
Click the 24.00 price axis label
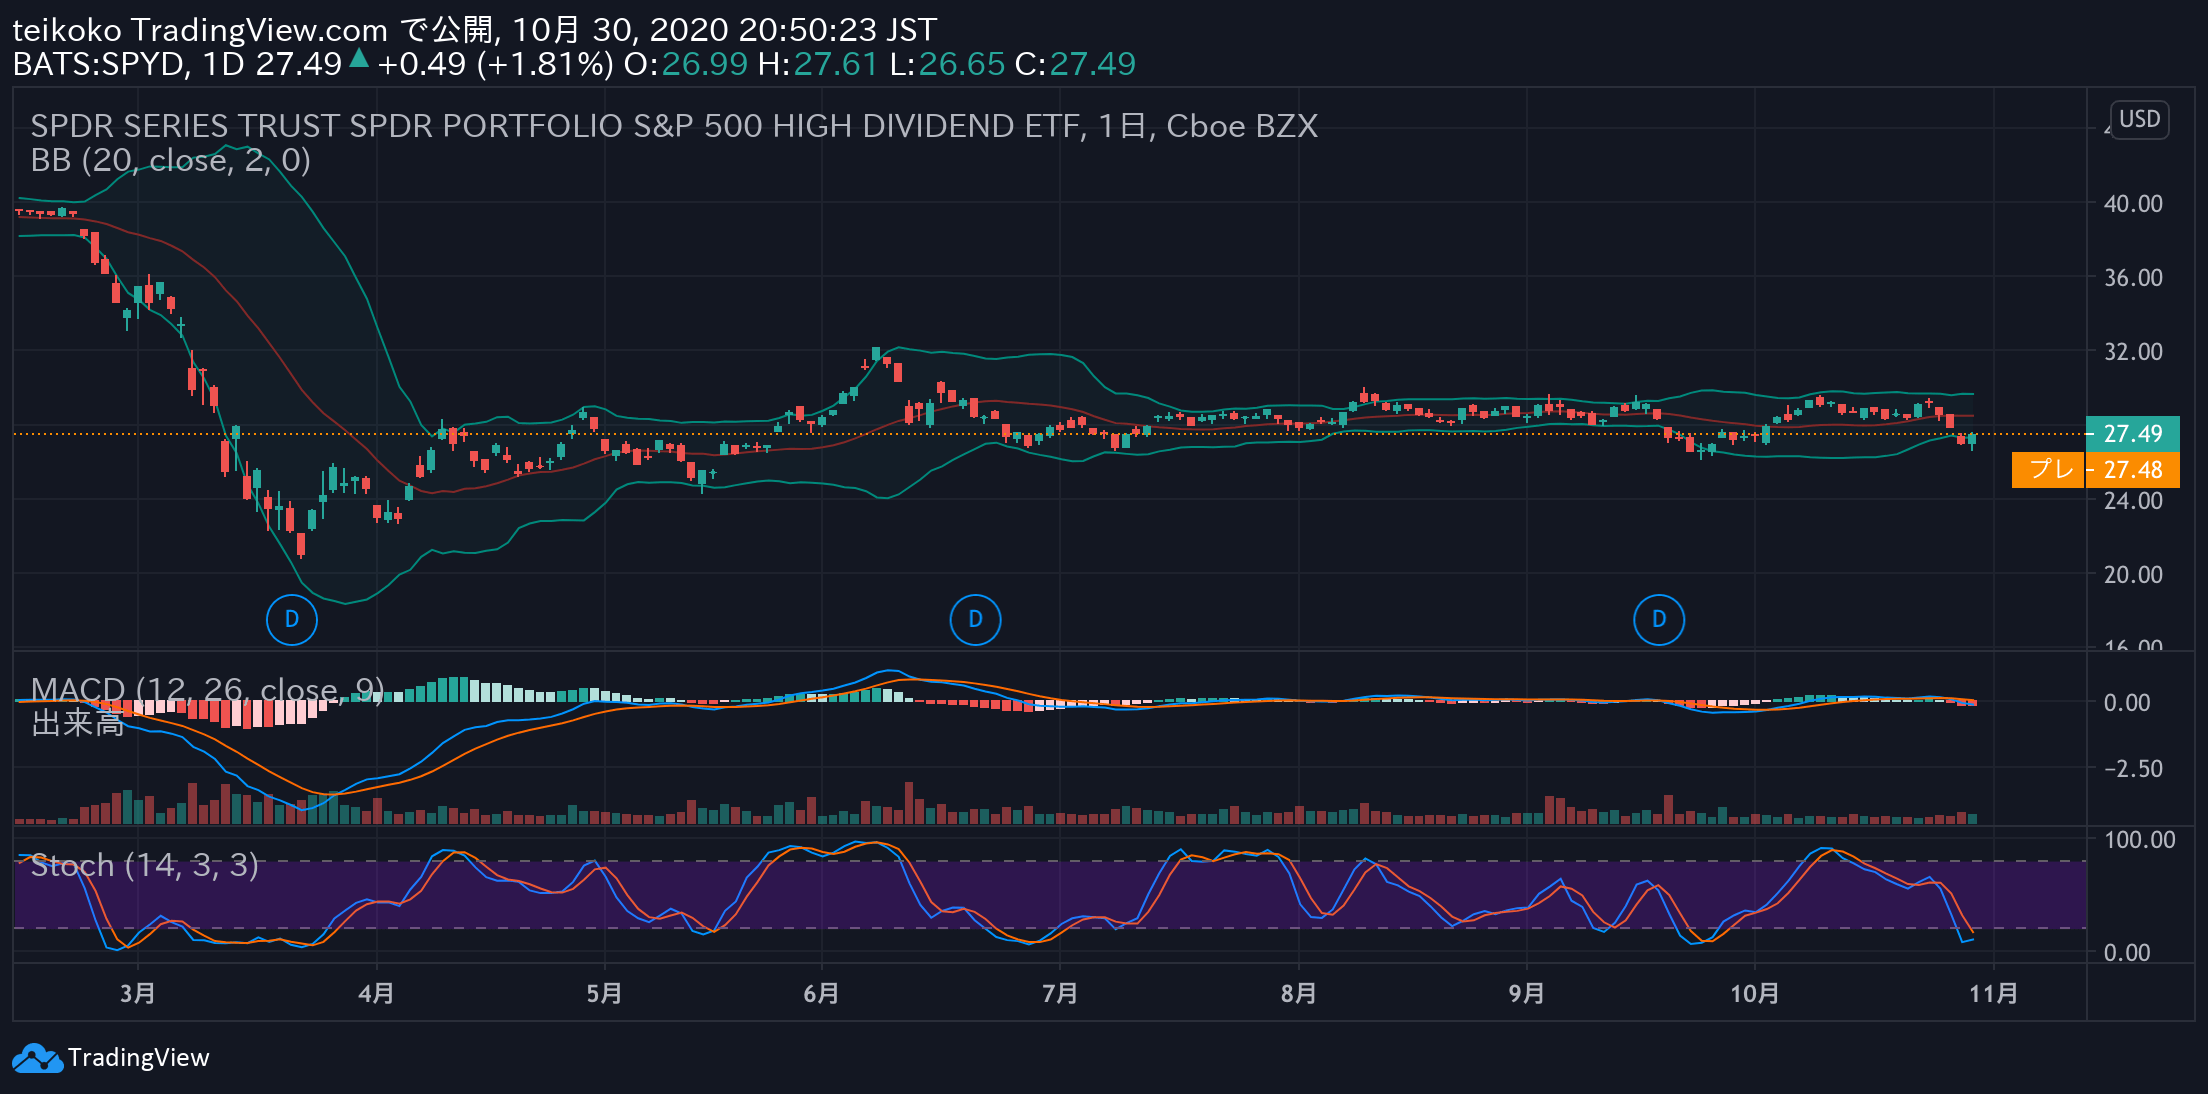pyautogui.click(x=2133, y=500)
